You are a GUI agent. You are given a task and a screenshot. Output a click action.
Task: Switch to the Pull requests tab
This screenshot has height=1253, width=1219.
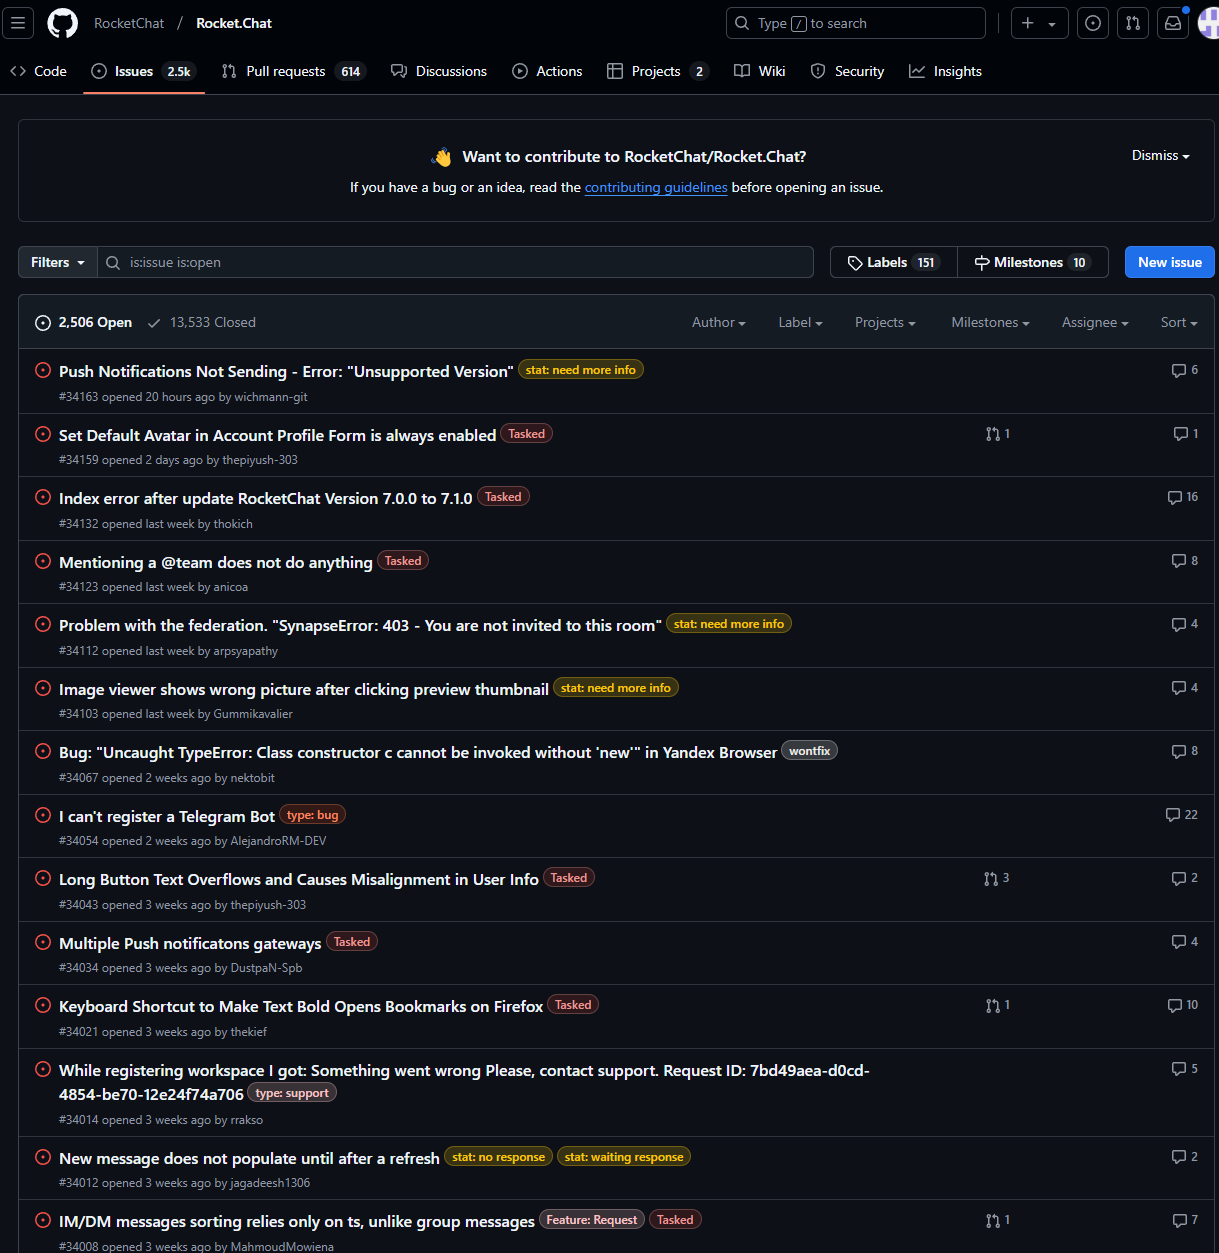[x=293, y=71]
